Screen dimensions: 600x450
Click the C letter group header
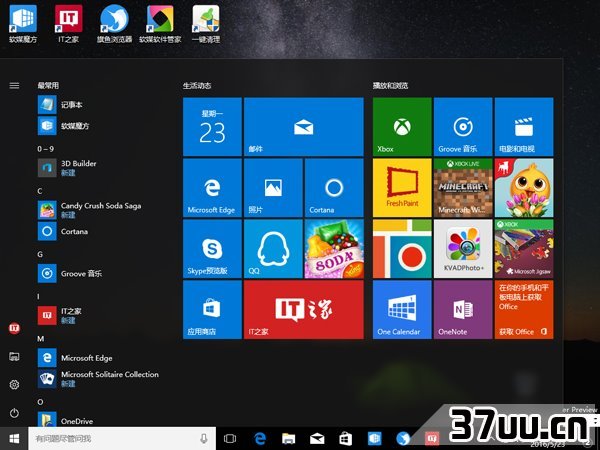[x=40, y=191]
